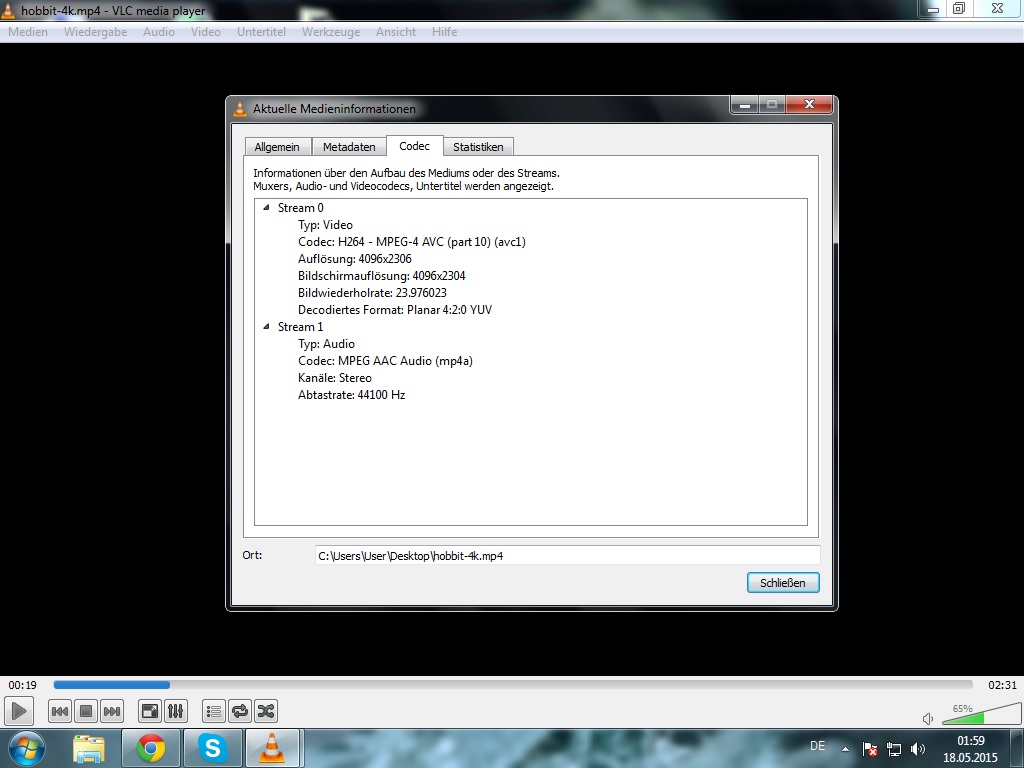Click the VLC cone icon in title bar
Viewport: 1024px width, 768px height.
point(7,10)
